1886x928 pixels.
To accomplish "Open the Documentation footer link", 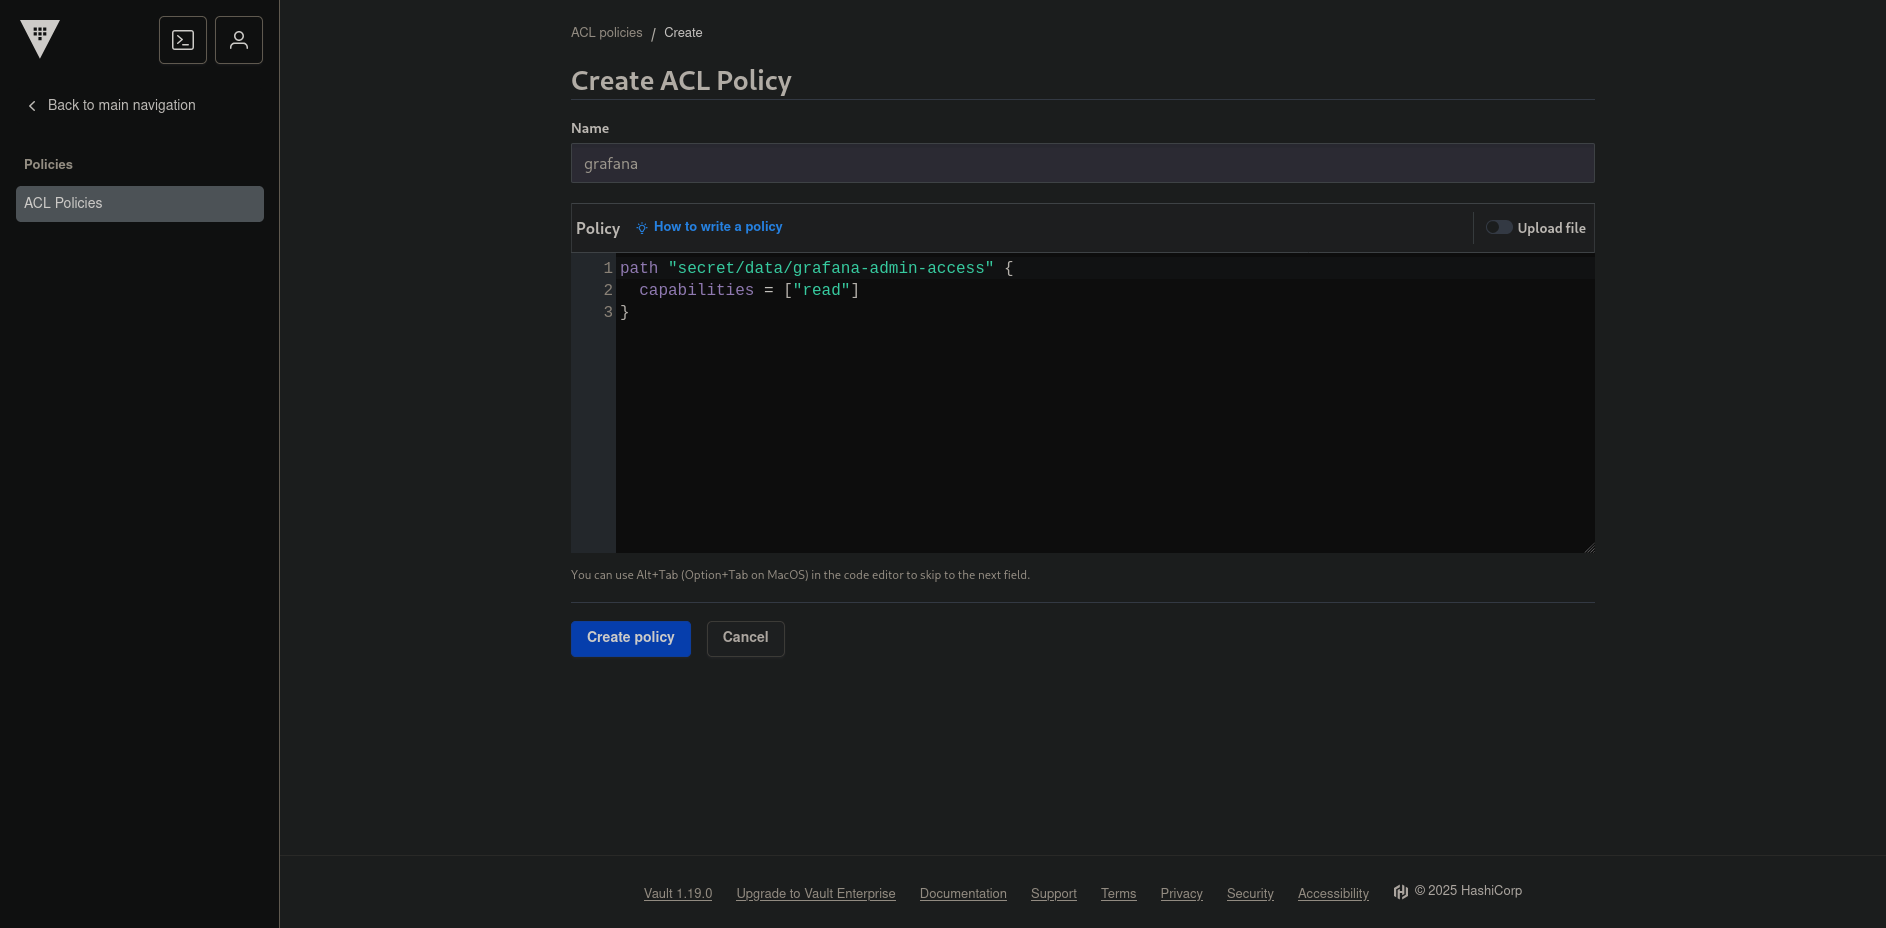I will click(963, 893).
